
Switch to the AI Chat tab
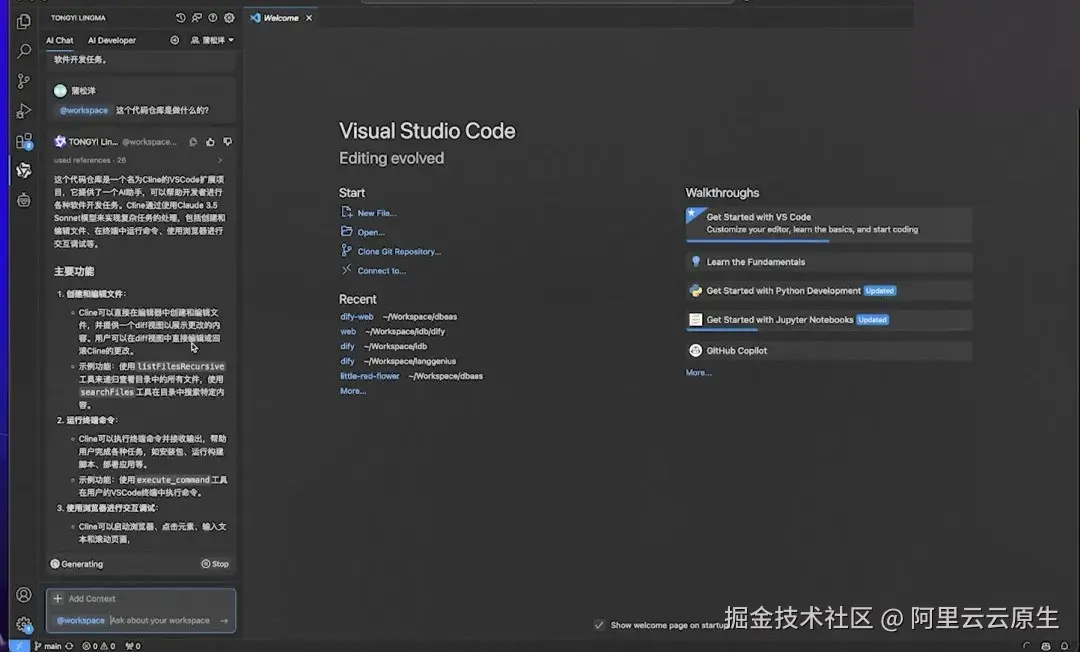tap(60, 40)
